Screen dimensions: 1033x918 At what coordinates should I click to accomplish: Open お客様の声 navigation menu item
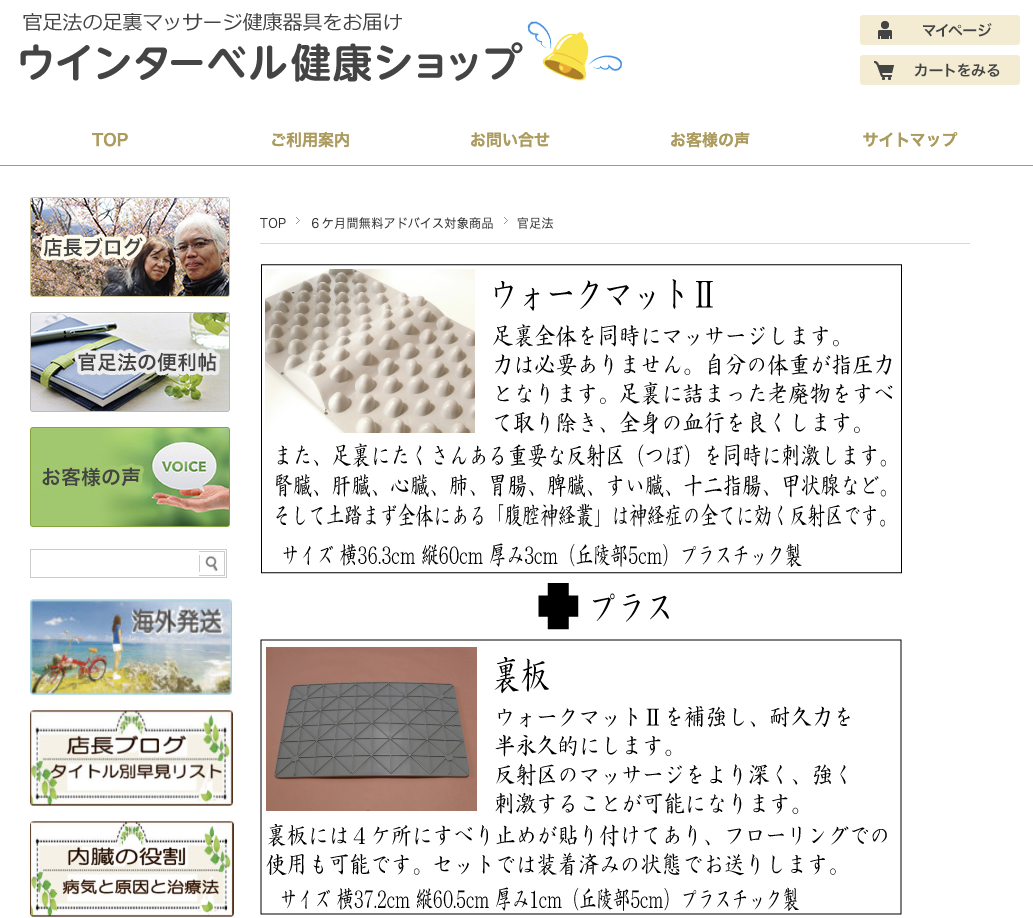point(710,140)
